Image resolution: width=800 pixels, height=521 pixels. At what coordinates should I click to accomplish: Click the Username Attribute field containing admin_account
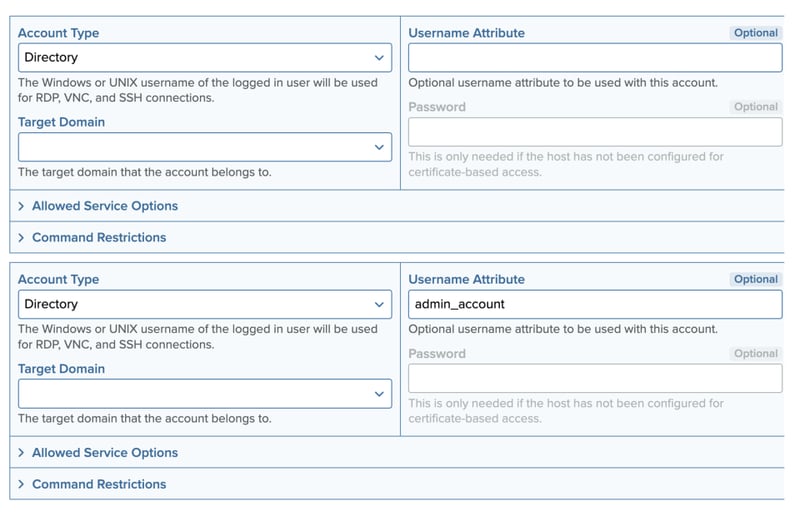[x=595, y=305]
